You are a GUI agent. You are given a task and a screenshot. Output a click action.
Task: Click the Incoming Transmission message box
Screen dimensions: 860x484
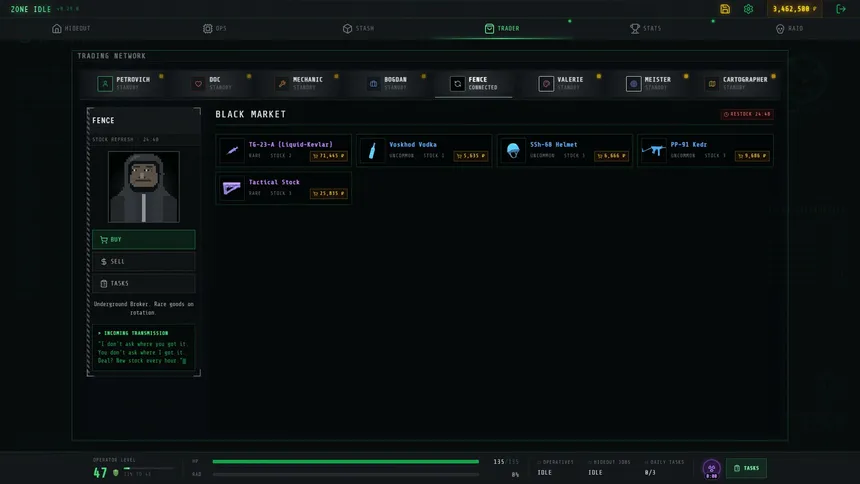(x=144, y=347)
